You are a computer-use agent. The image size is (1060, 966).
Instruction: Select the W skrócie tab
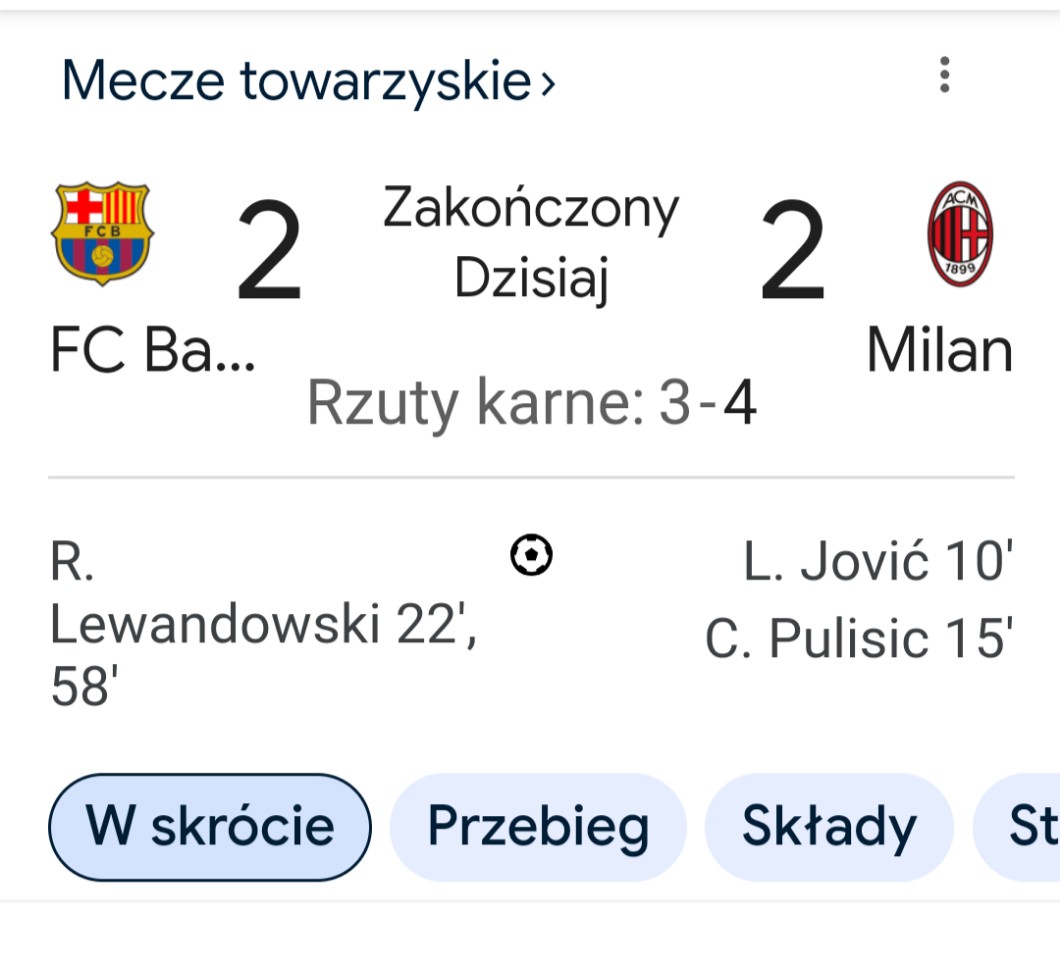tap(210, 826)
